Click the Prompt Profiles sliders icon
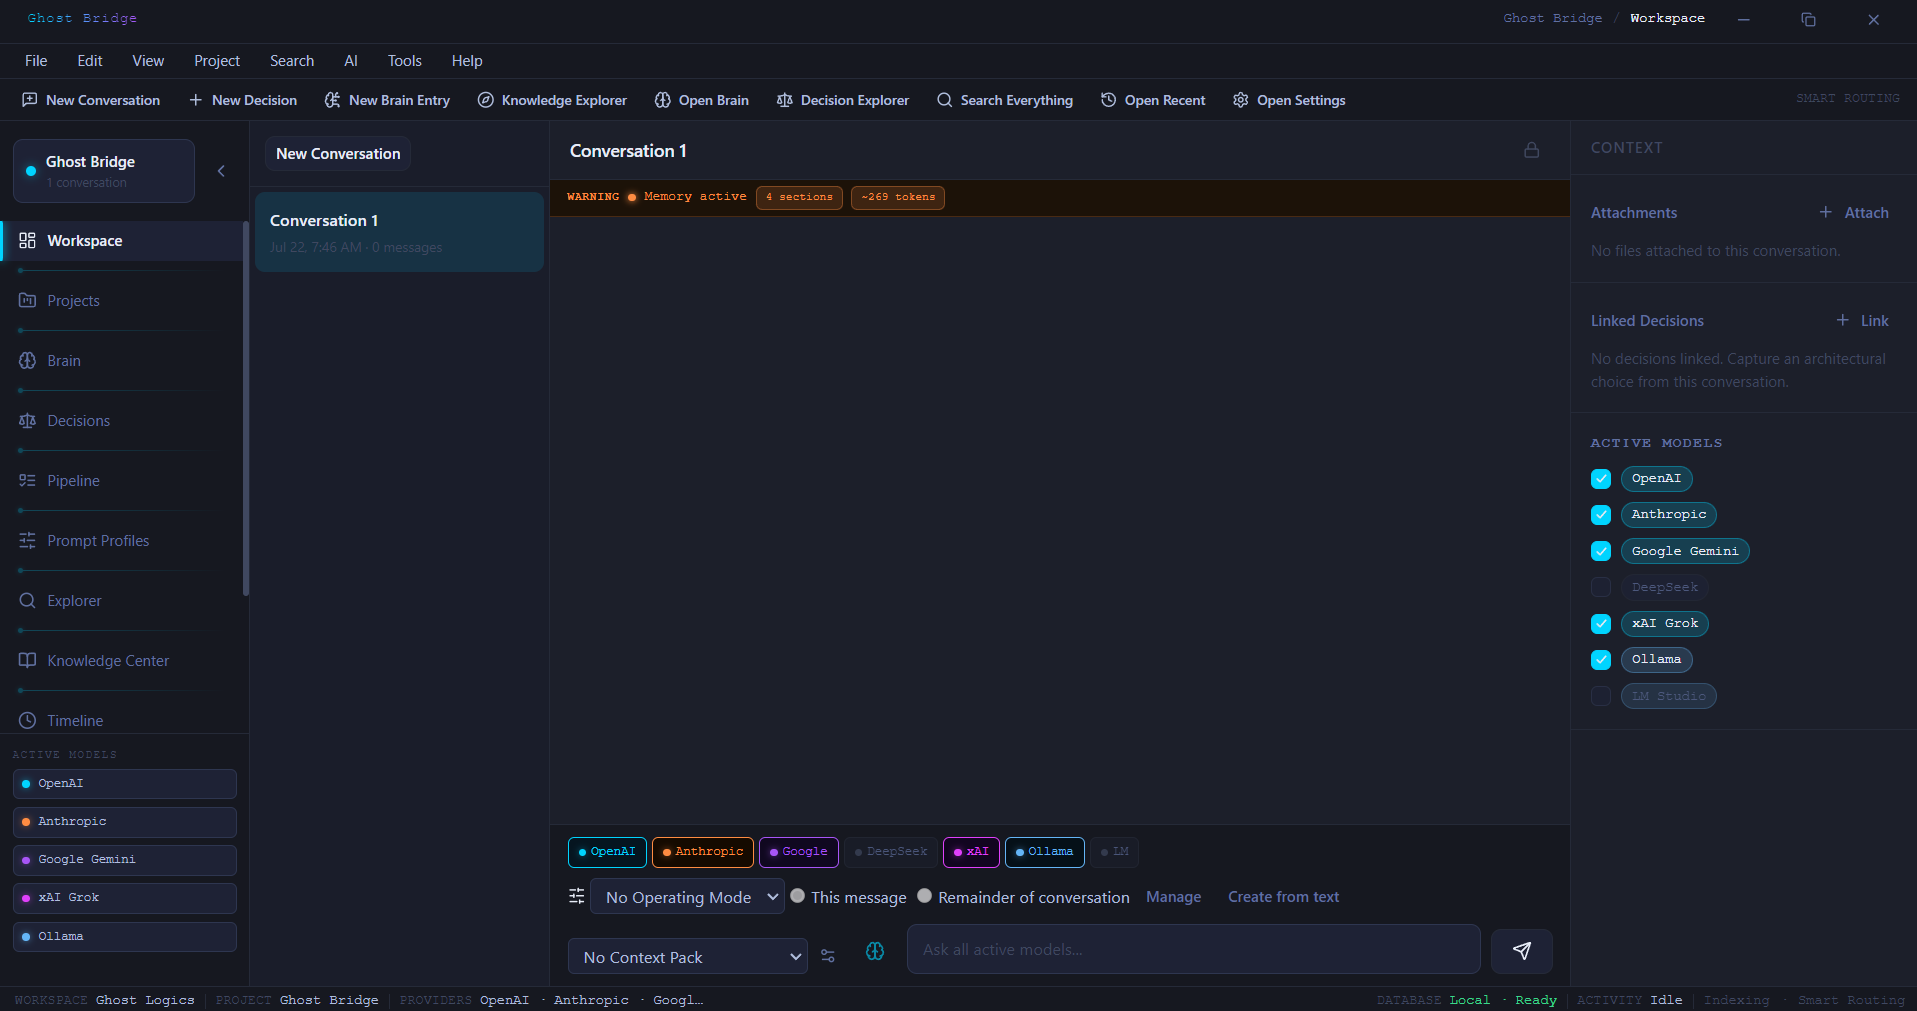Viewport: 1917px width, 1011px height. click(x=28, y=541)
